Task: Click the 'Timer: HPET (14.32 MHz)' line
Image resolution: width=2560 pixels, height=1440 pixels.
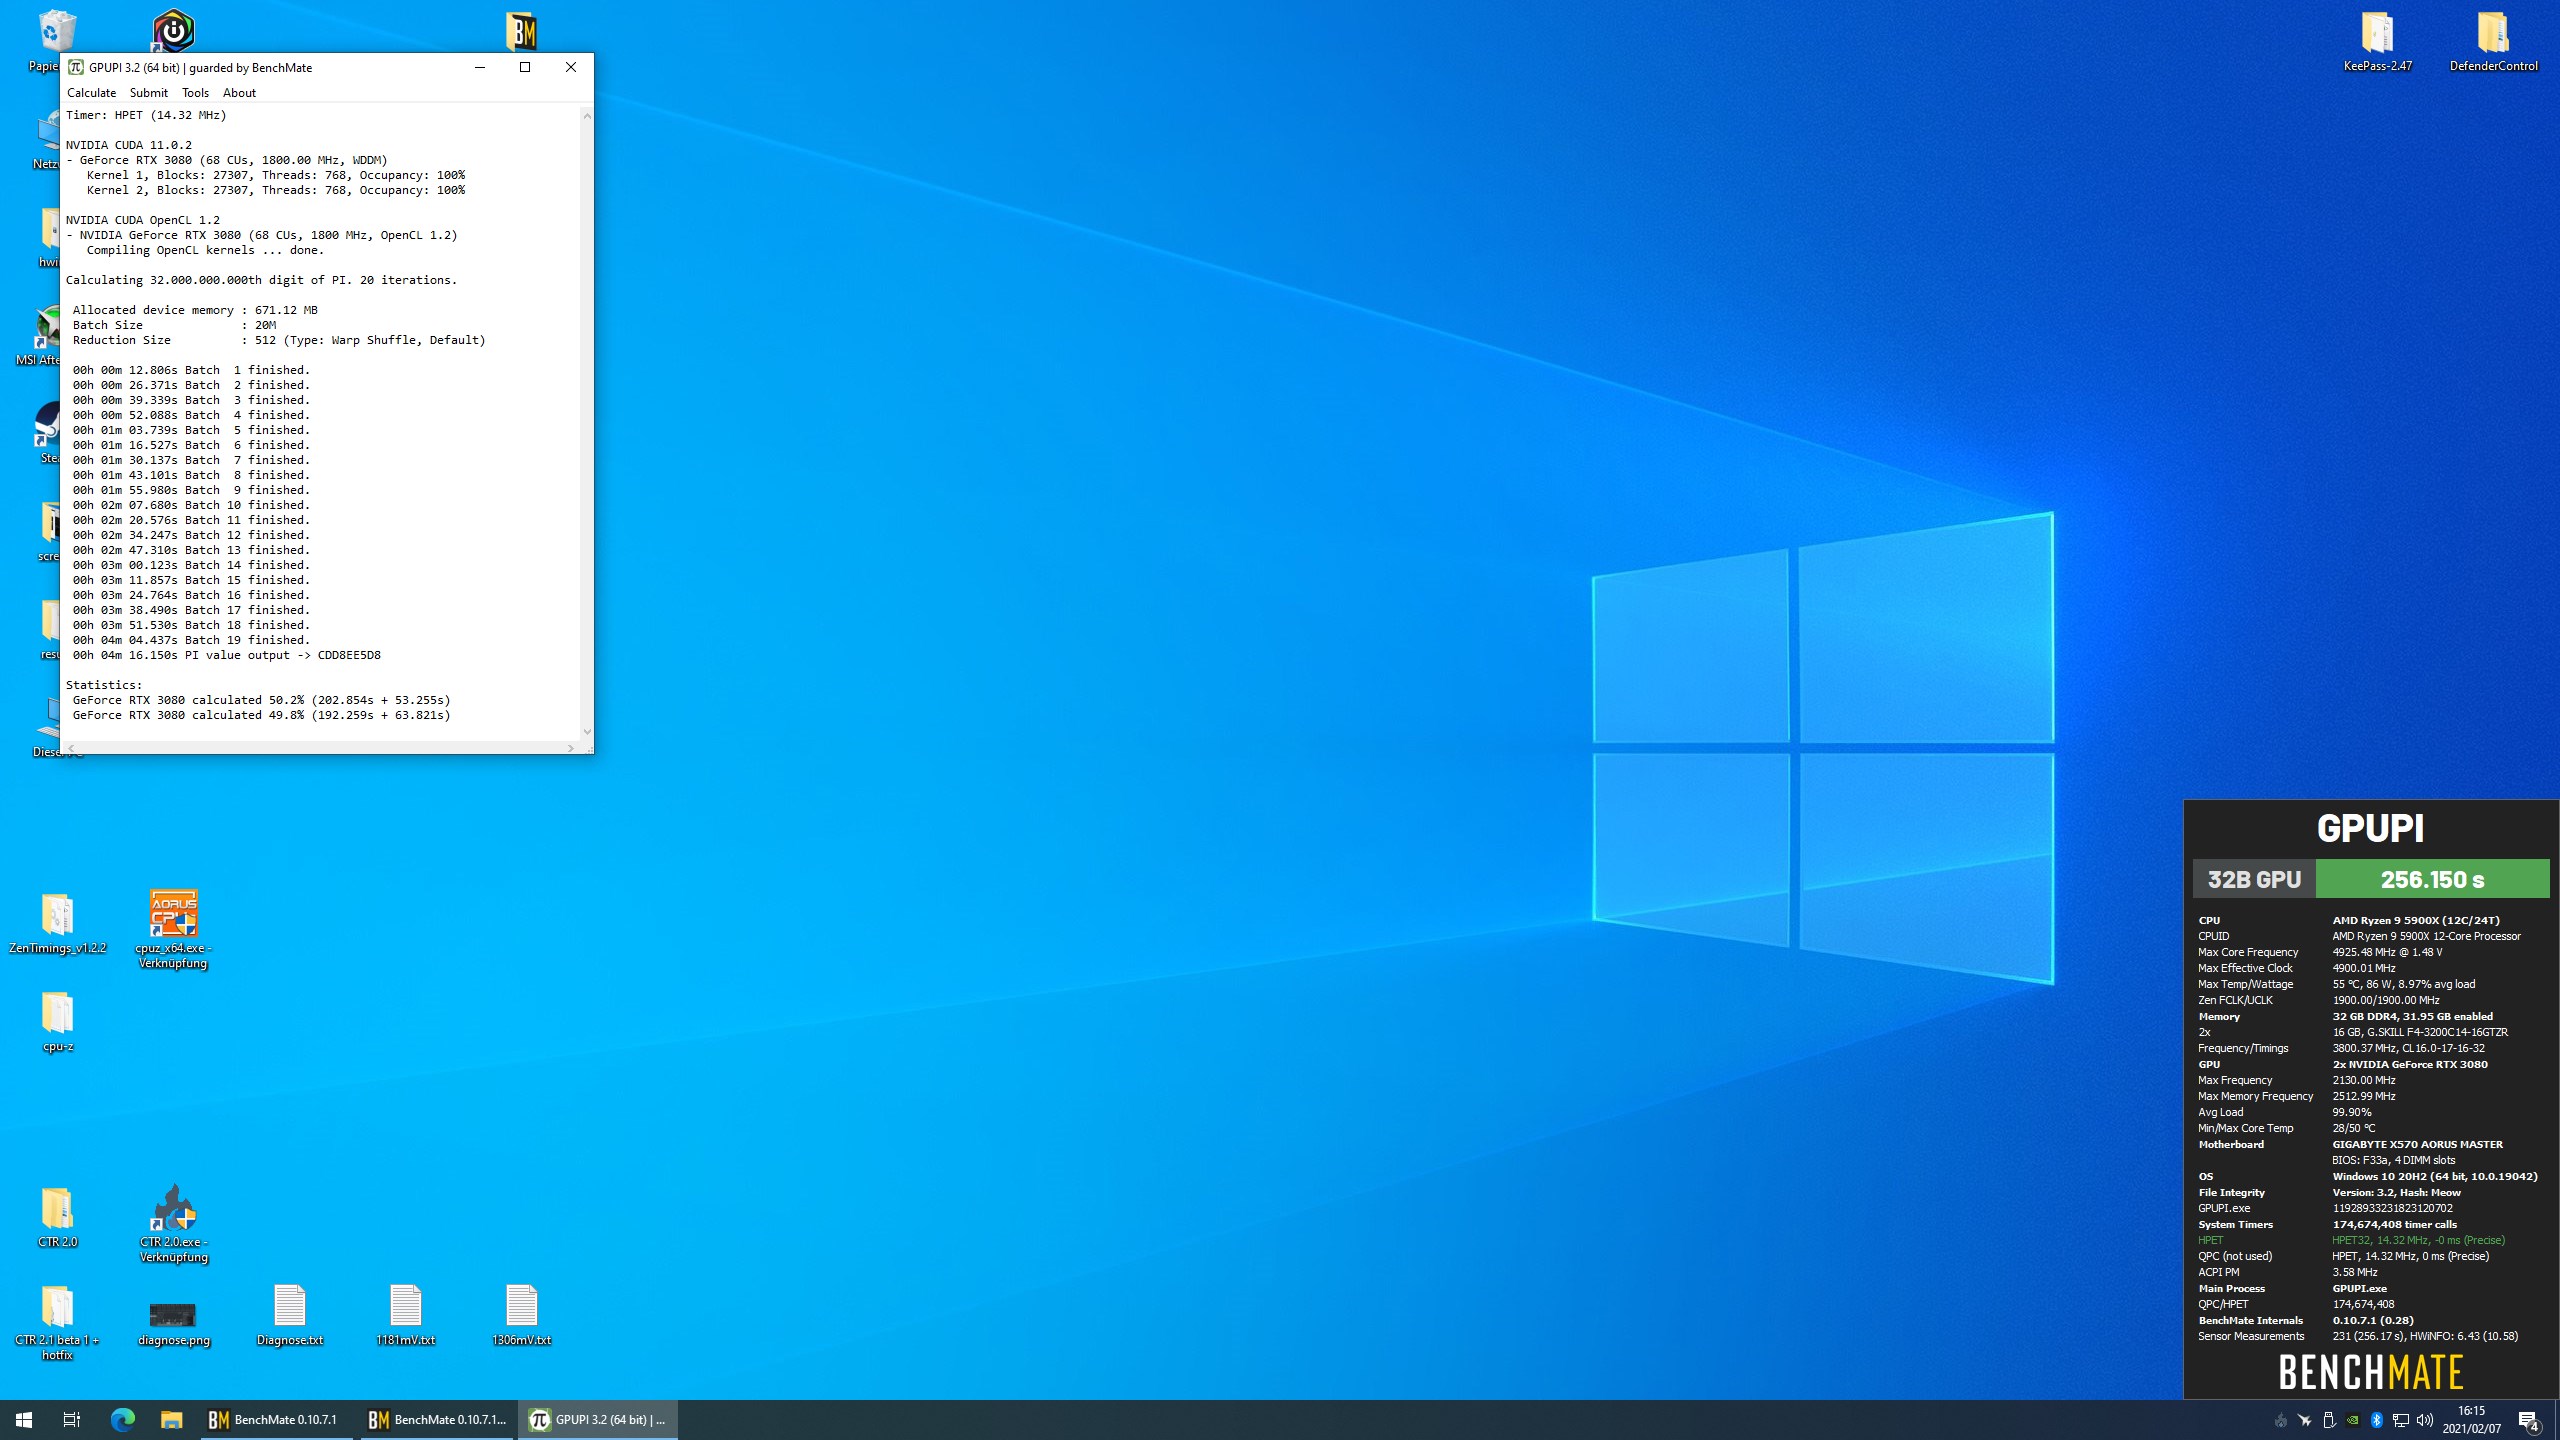Action: point(146,115)
